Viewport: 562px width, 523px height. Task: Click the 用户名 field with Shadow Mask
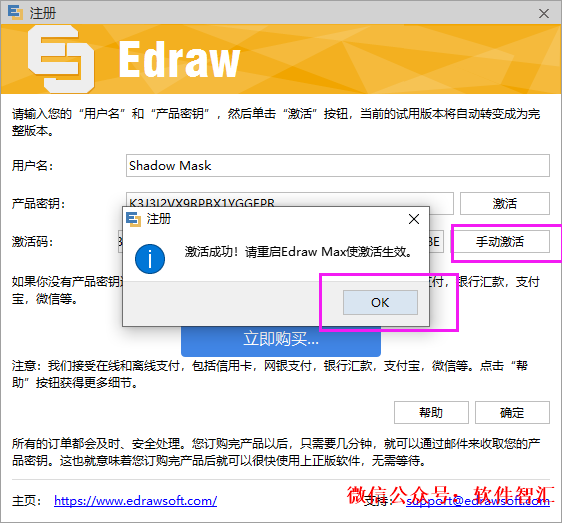coord(338,166)
